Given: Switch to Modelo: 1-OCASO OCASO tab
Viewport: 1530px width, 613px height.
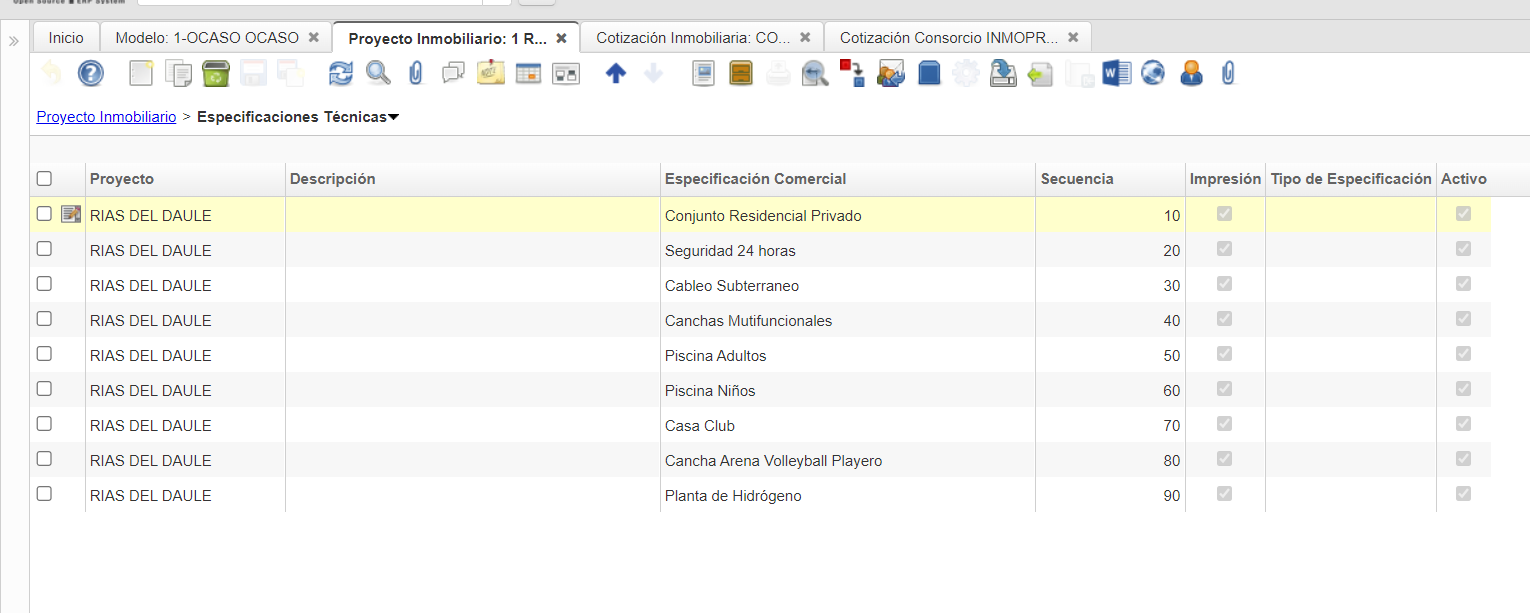Looking at the screenshot, I should point(207,38).
